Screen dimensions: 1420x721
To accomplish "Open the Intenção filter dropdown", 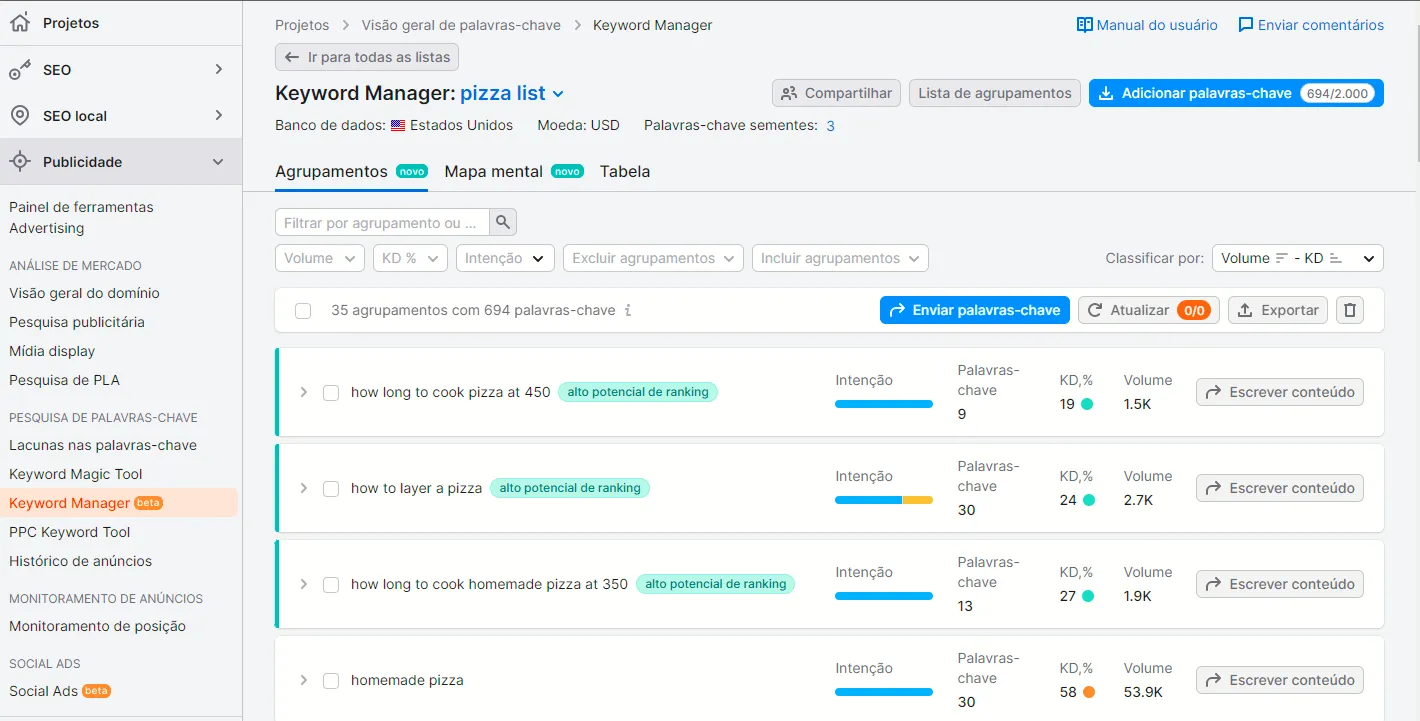I will coord(505,258).
